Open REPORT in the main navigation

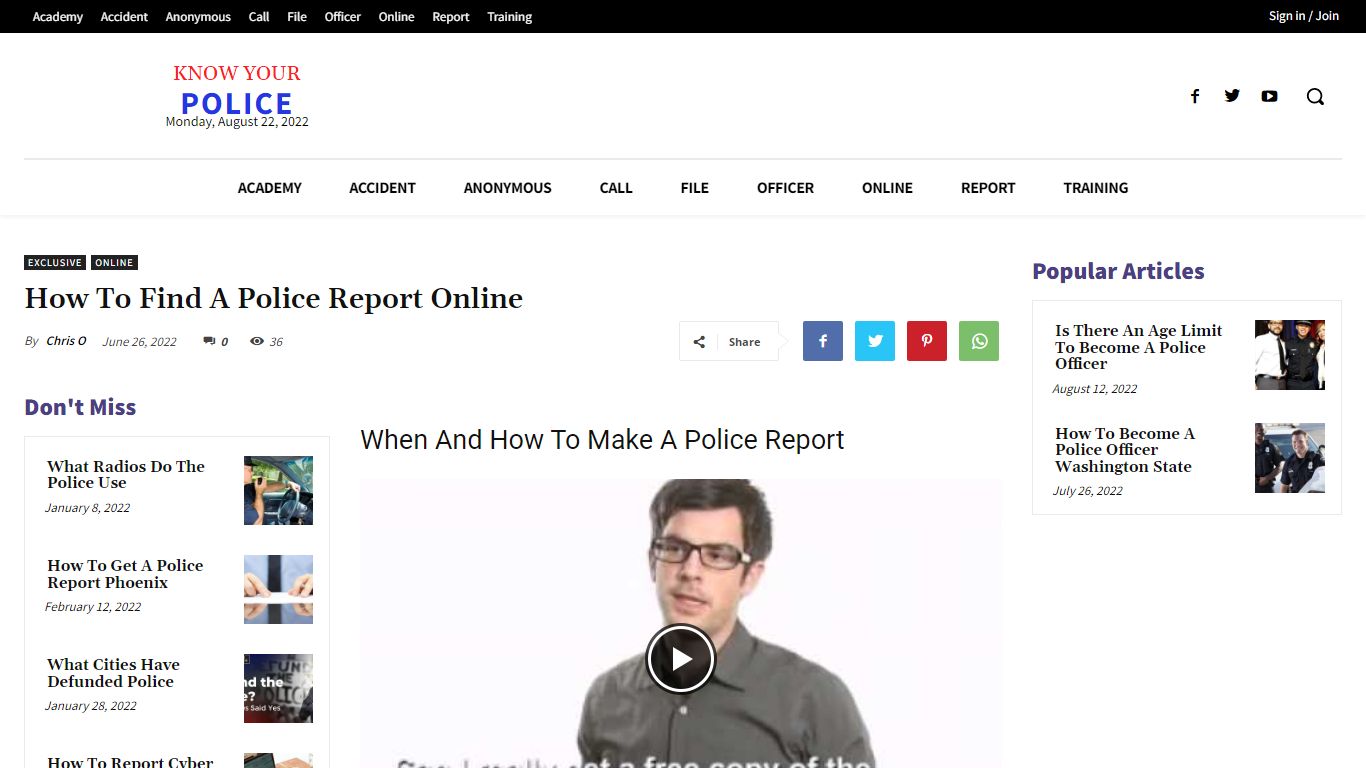coord(988,188)
